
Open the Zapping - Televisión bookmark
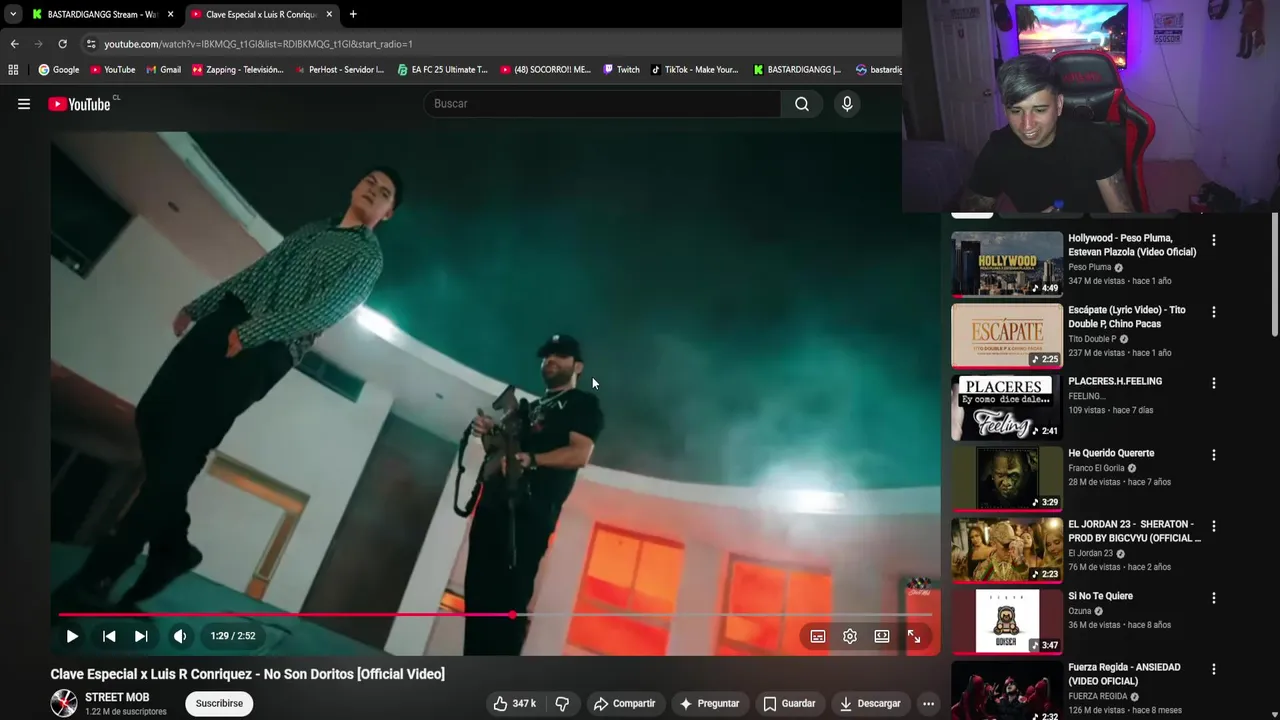click(238, 70)
